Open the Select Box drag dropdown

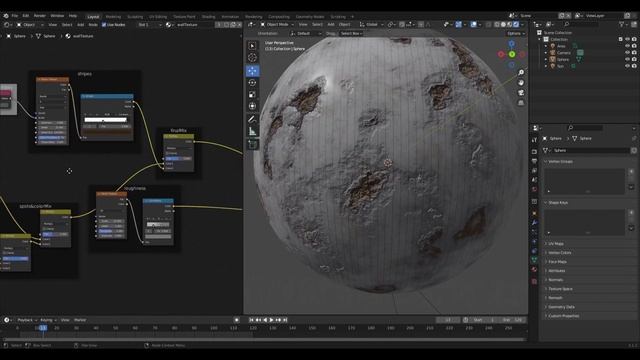[351, 33]
